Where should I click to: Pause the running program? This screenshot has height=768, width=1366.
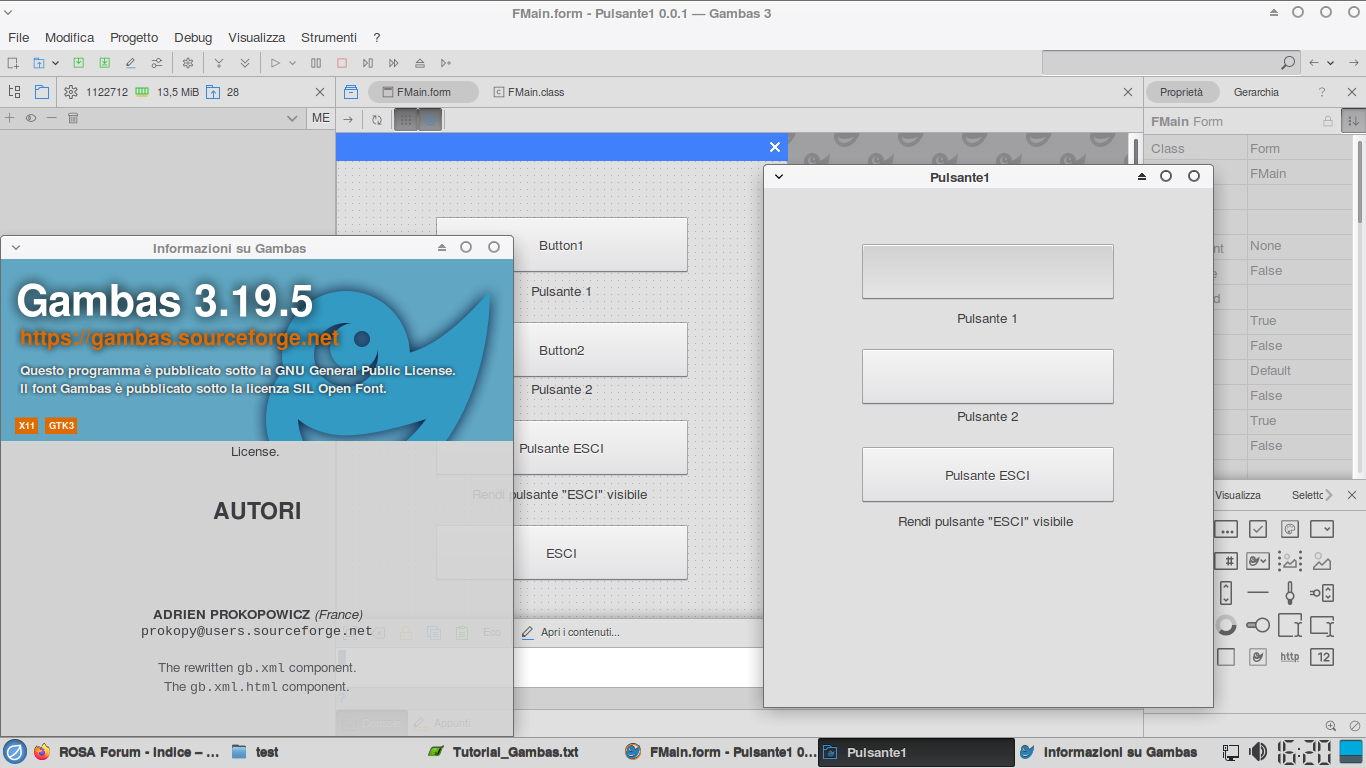[x=316, y=63]
